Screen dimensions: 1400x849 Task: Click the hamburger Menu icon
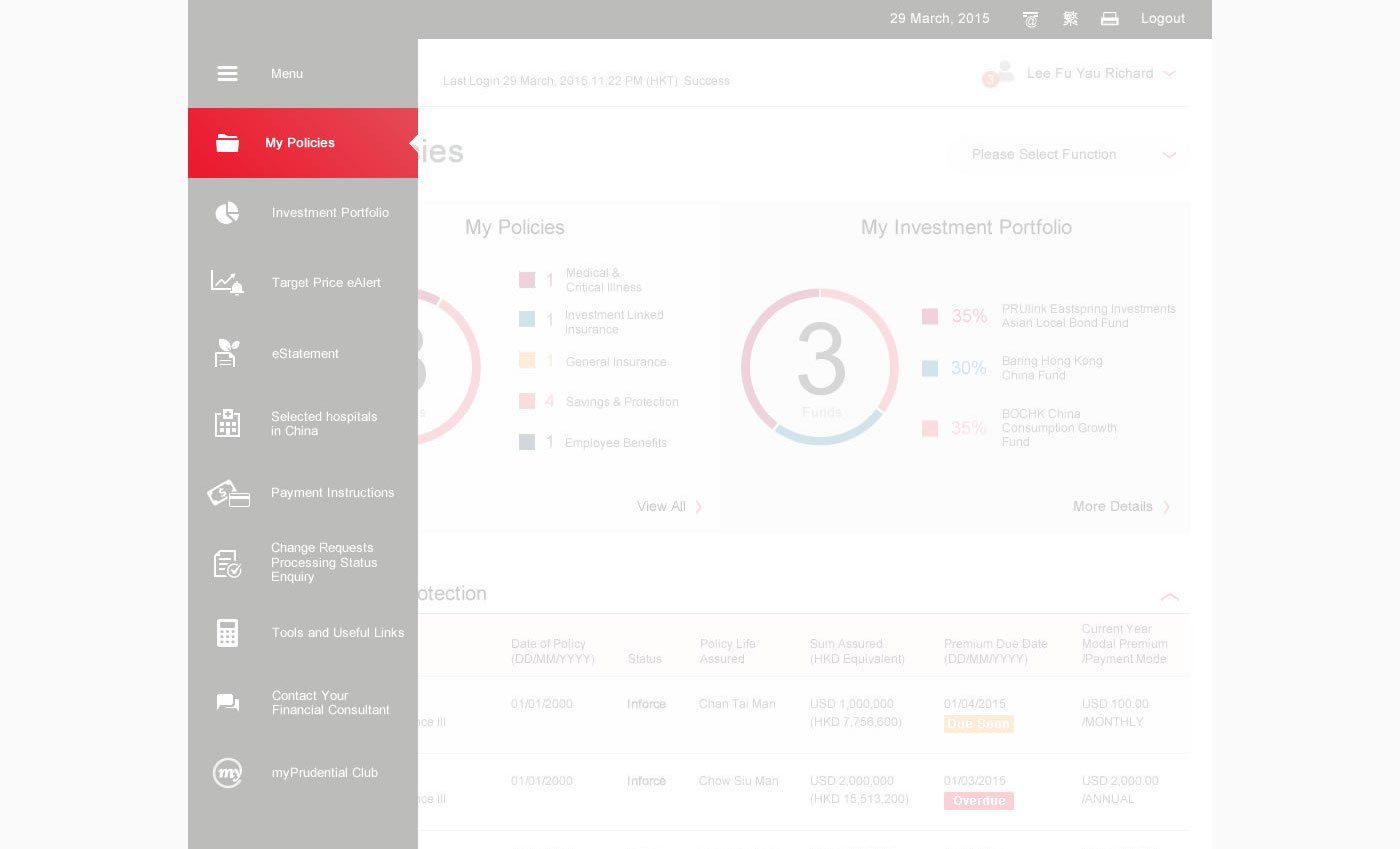point(227,74)
